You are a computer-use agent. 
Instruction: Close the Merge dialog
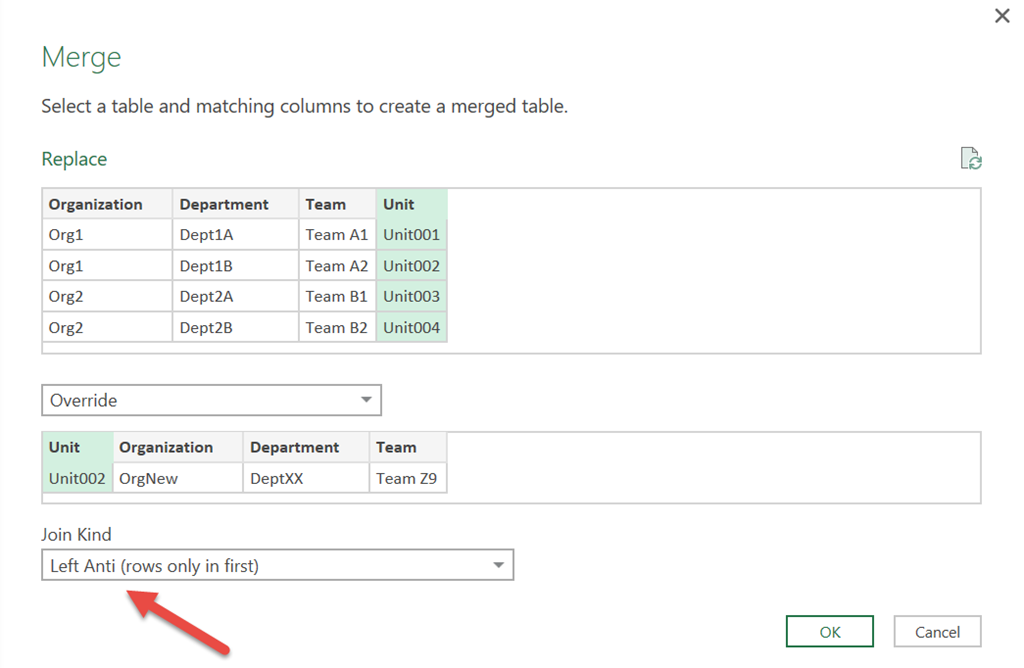click(1002, 16)
